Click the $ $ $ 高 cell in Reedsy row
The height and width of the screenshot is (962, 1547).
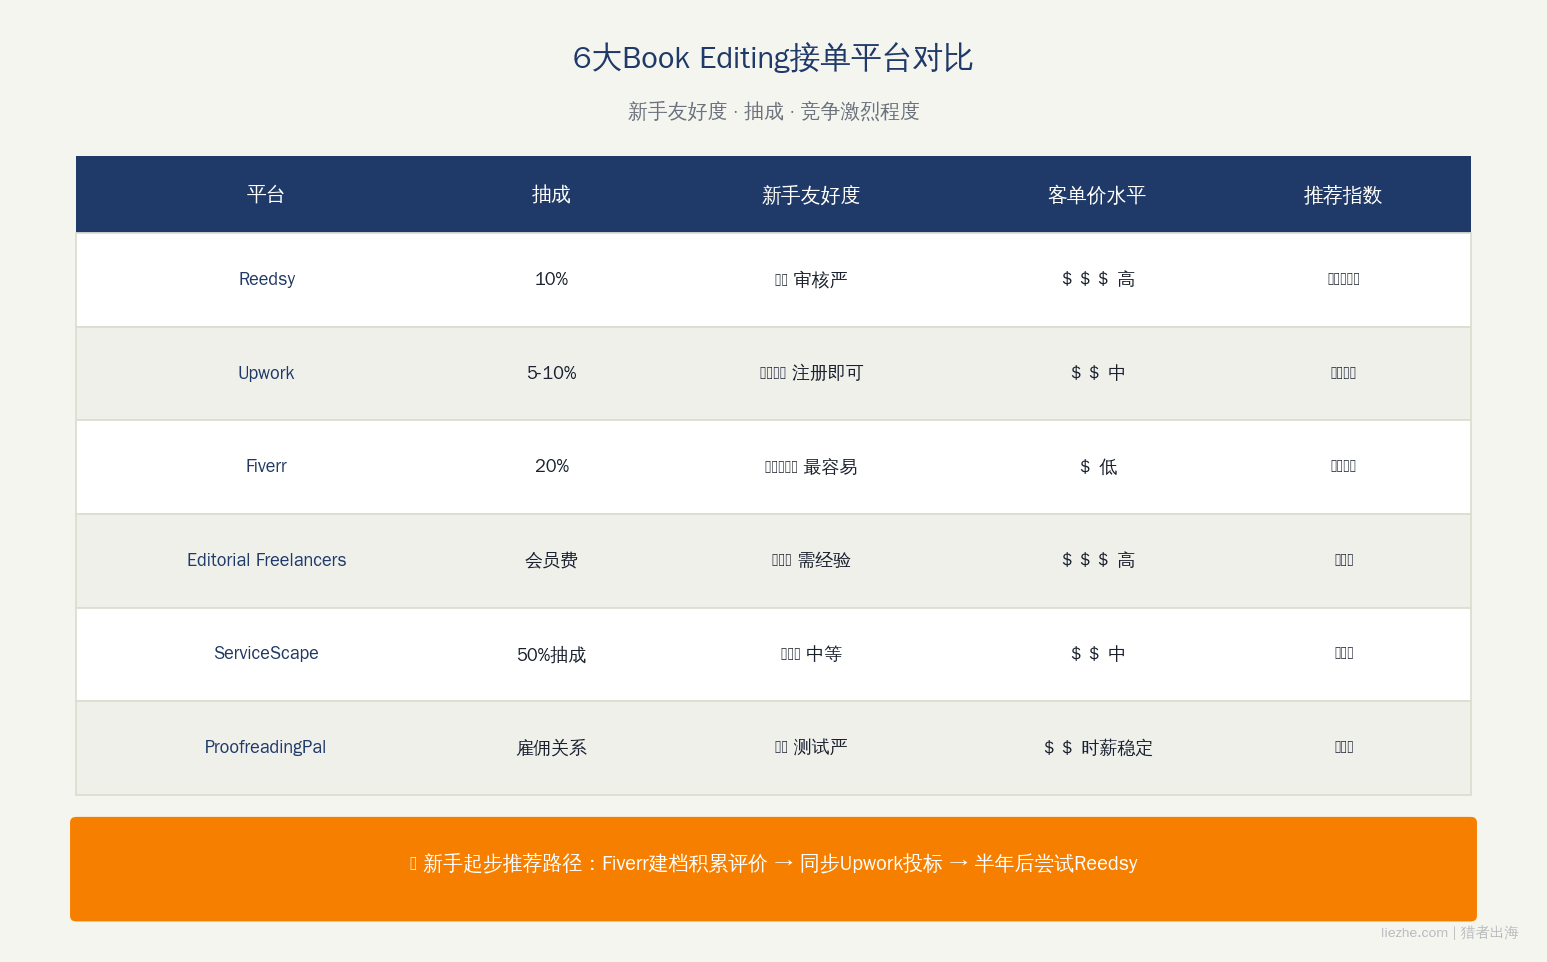click(x=1097, y=279)
